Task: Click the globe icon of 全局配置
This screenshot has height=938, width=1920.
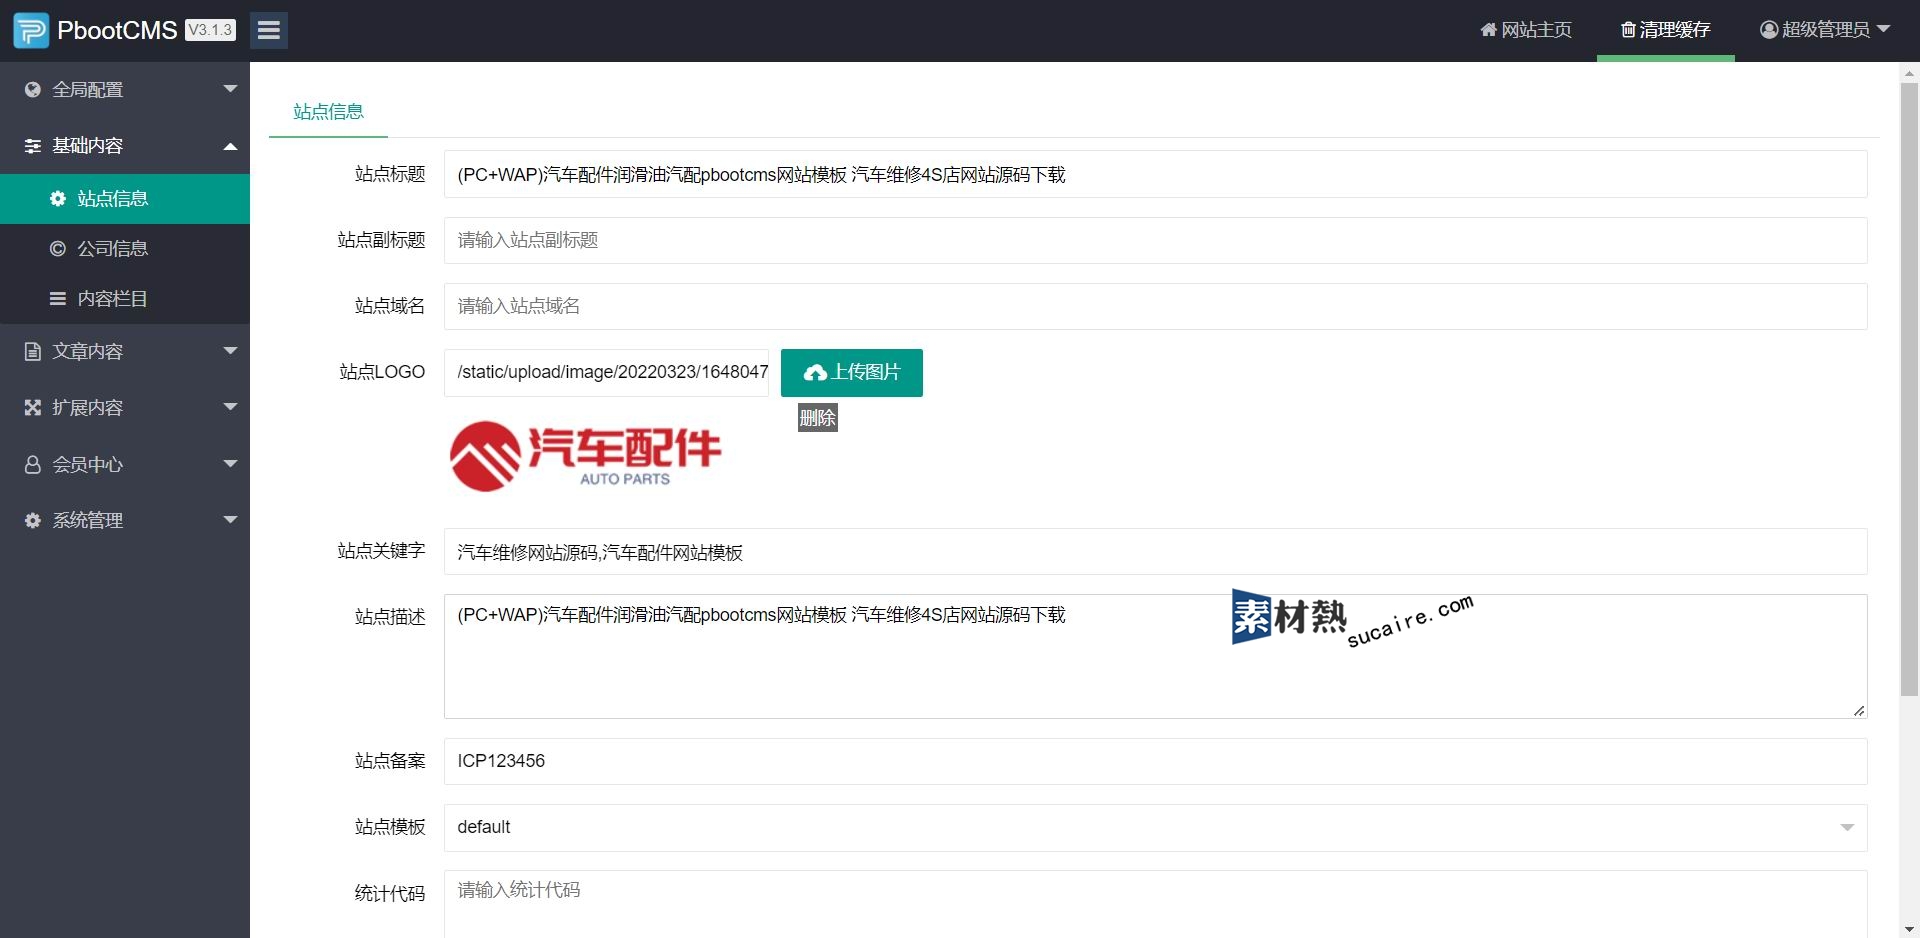Action: [33, 89]
